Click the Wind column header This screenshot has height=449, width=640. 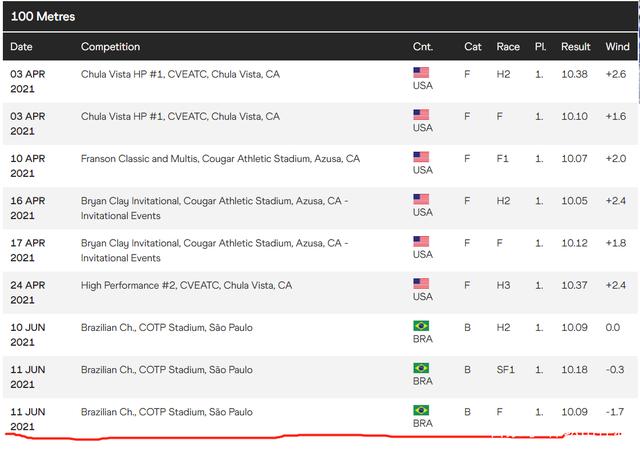(x=617, y=47)
